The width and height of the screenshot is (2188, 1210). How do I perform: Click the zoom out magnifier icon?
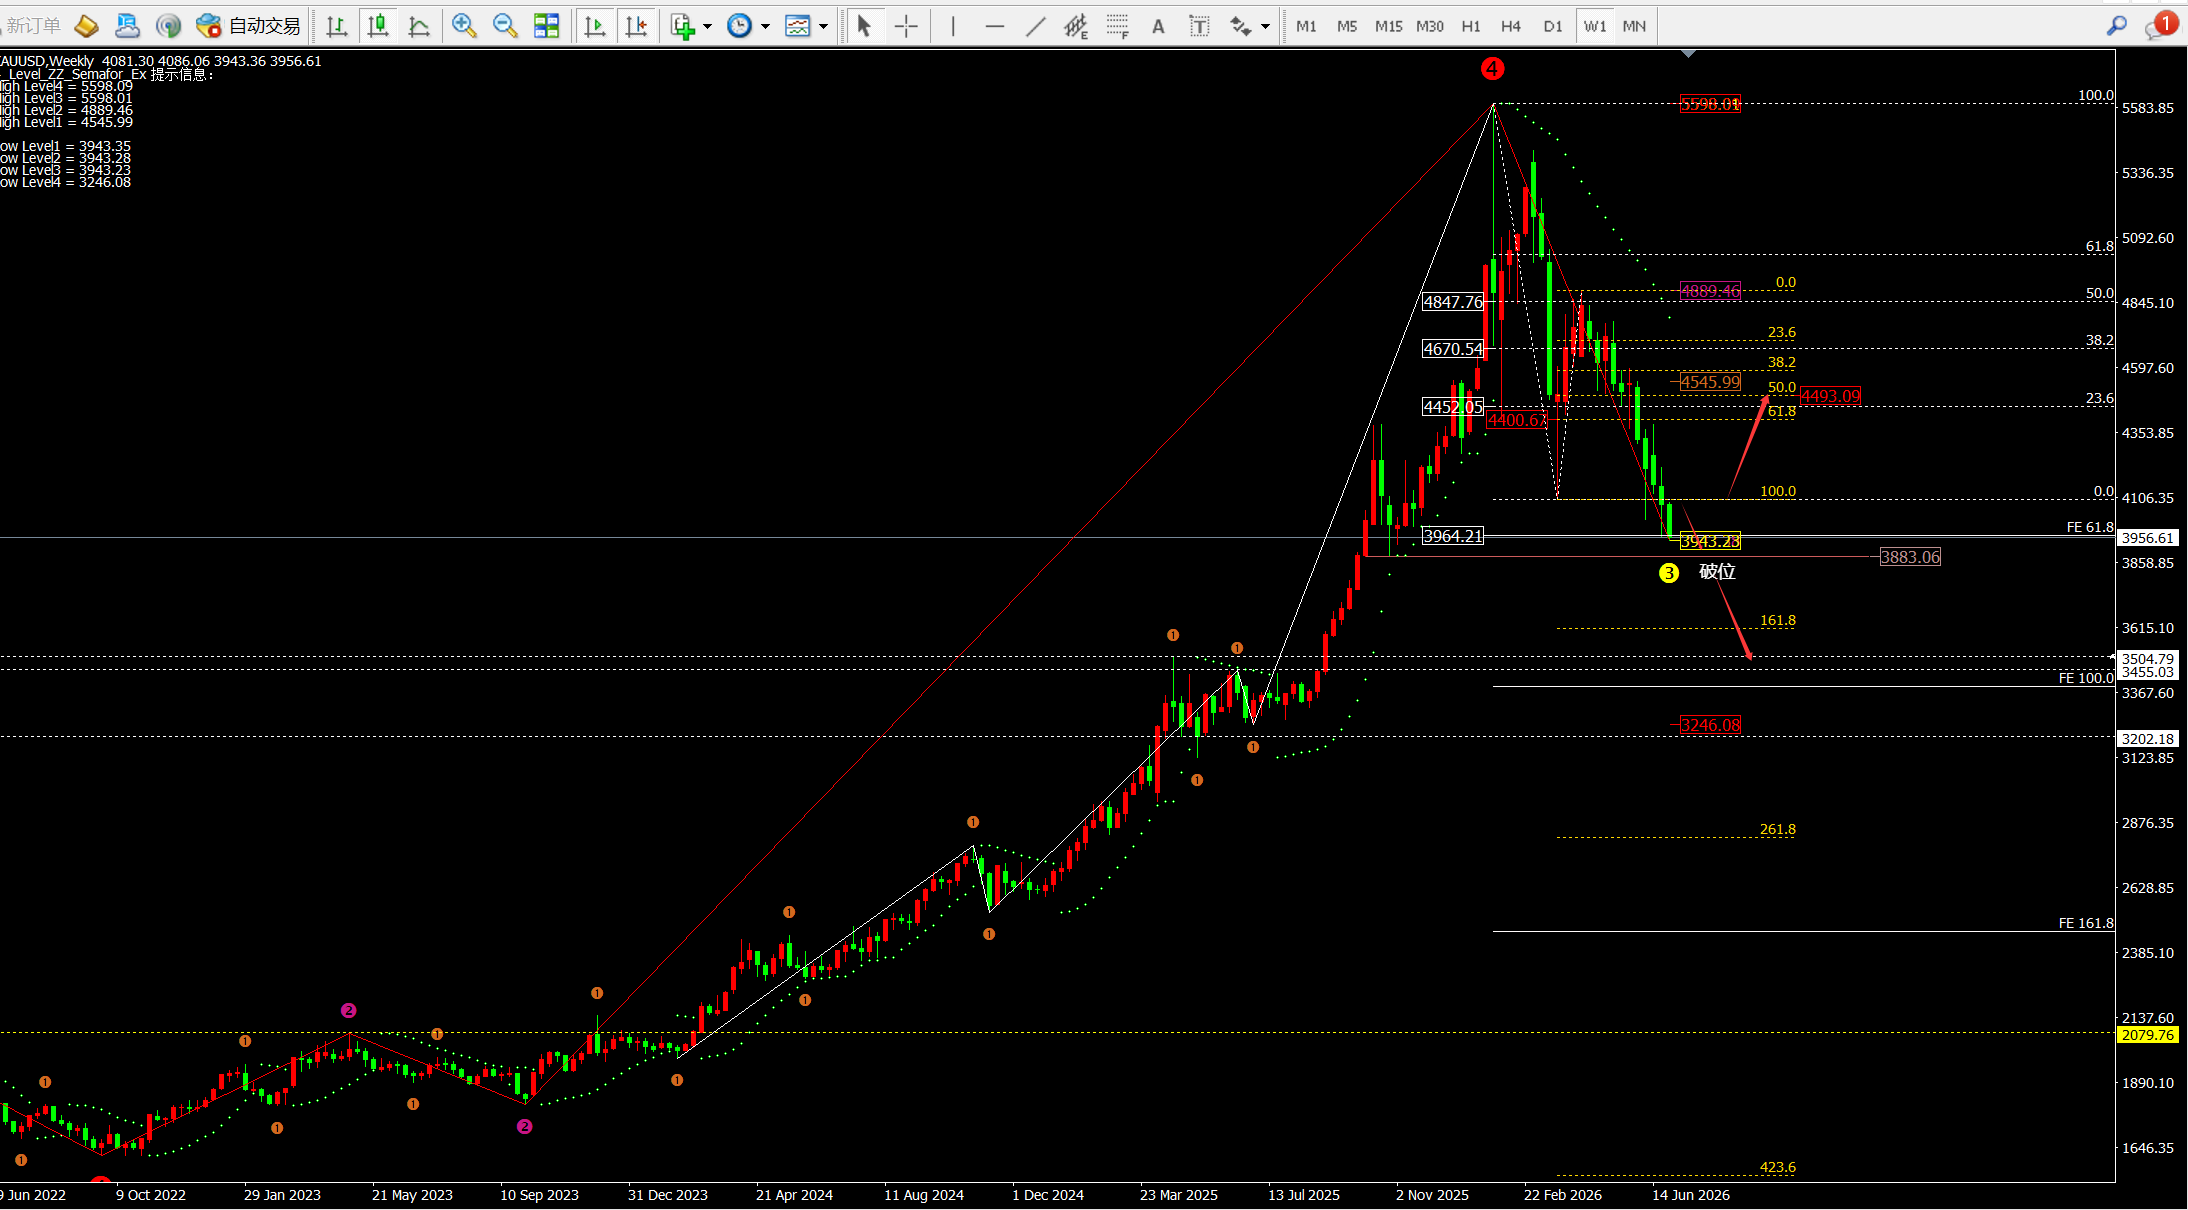pyautogui.click(x=505, y=26)
